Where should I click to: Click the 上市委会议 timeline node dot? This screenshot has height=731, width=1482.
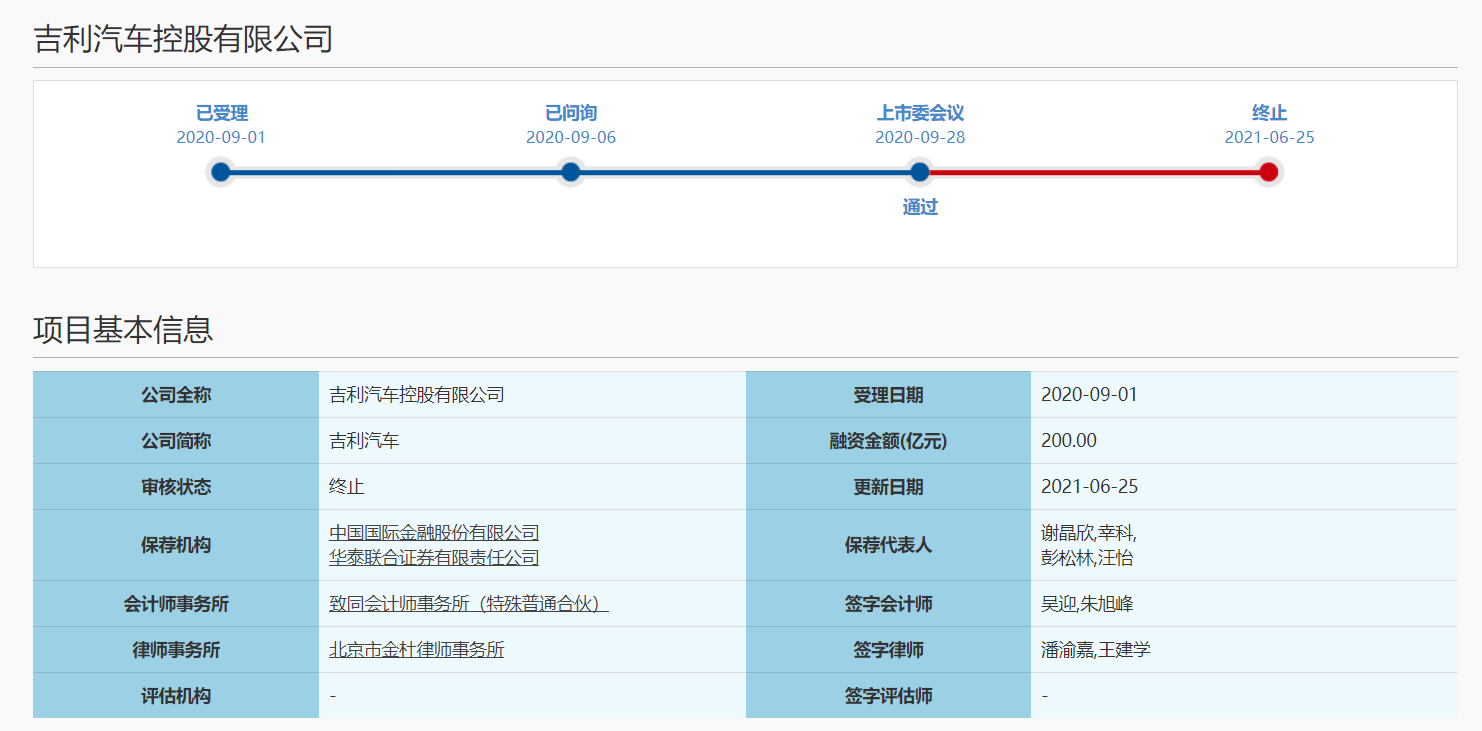tap(920, 172)
